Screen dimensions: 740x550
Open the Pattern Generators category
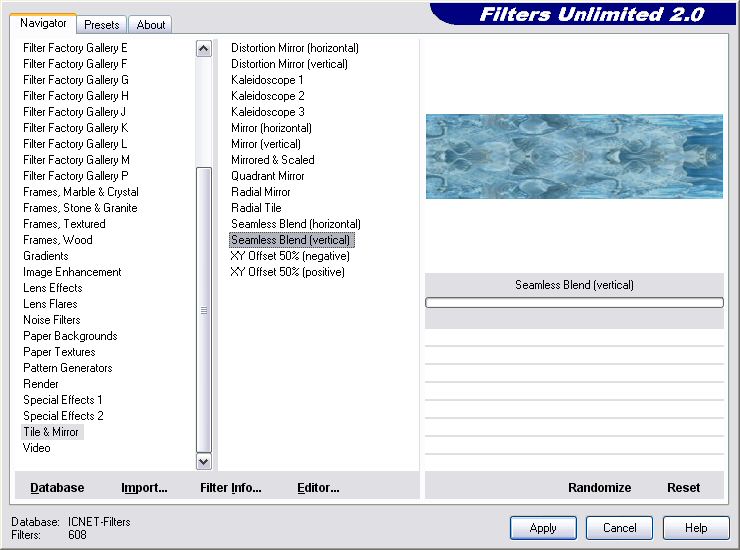click(67, 368)
